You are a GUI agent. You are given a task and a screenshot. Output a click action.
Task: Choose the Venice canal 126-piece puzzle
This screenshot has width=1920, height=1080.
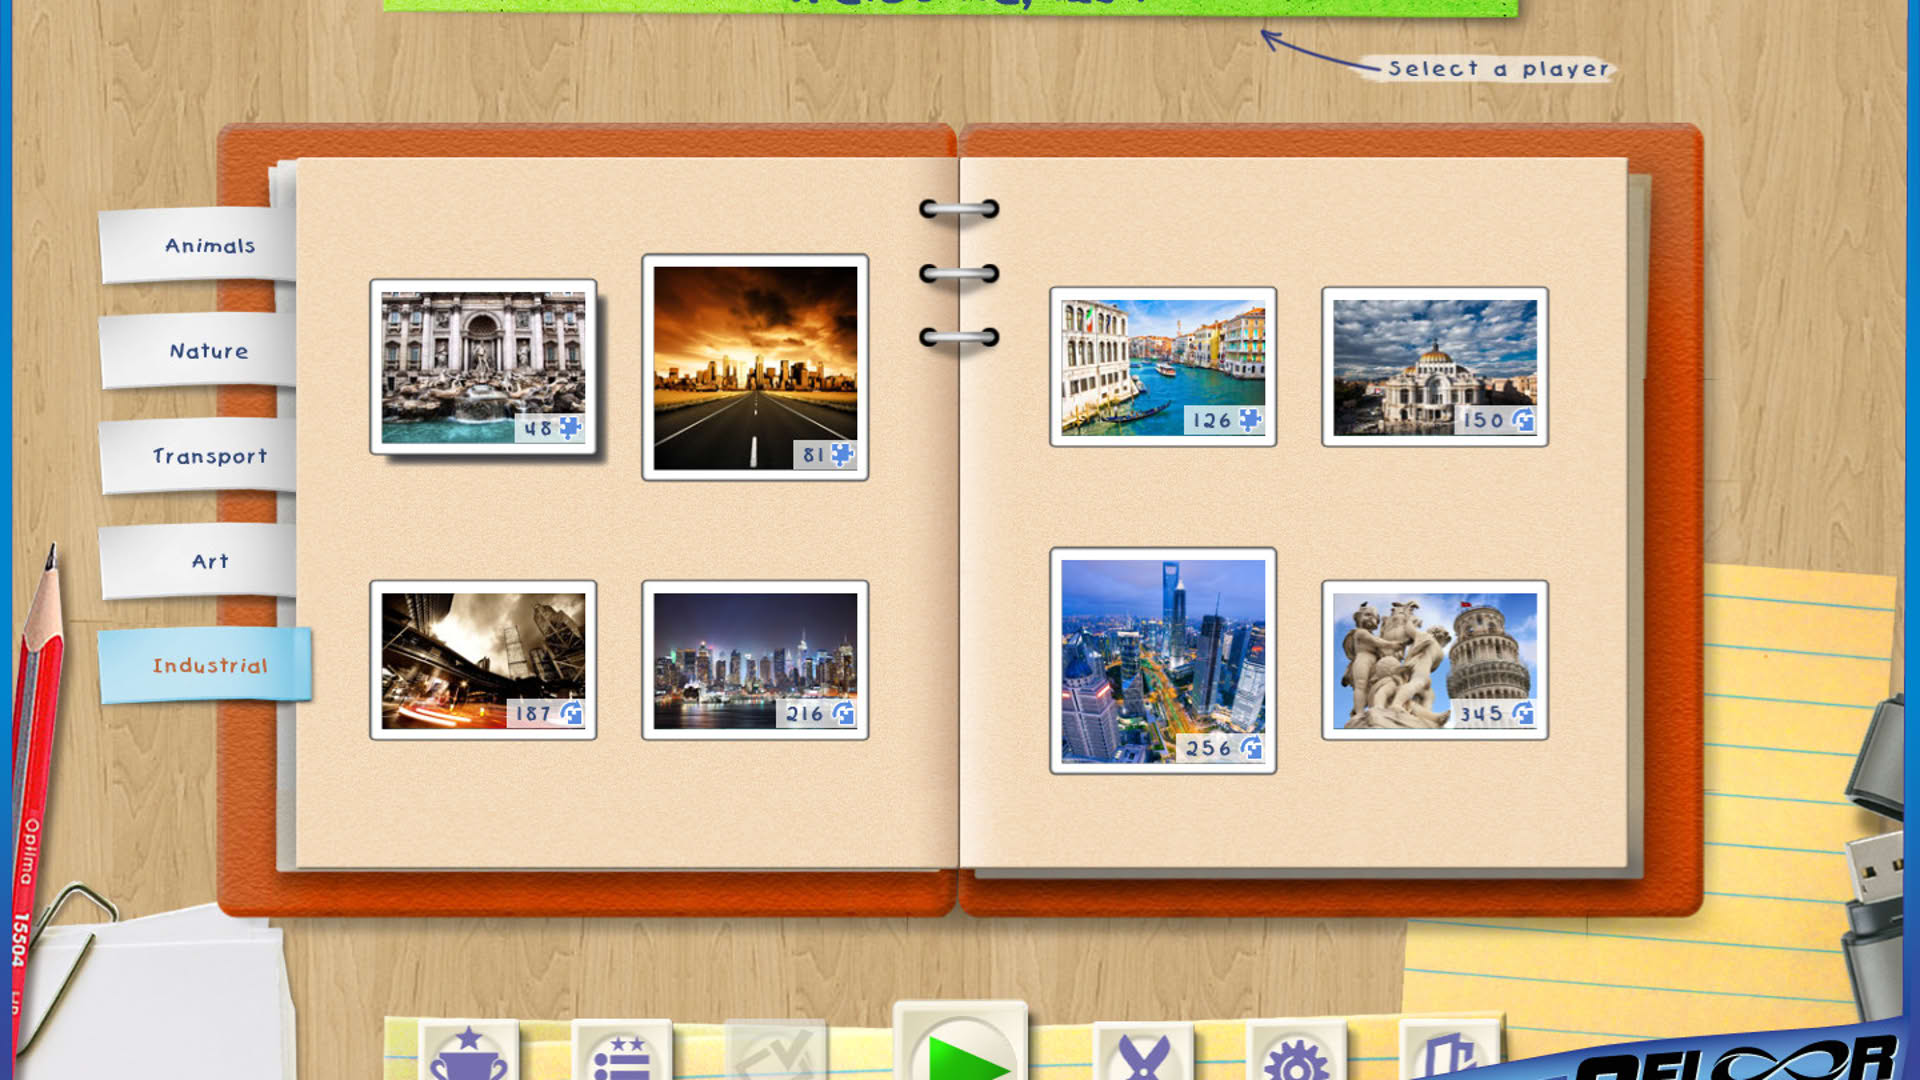tap(1163, 367)
